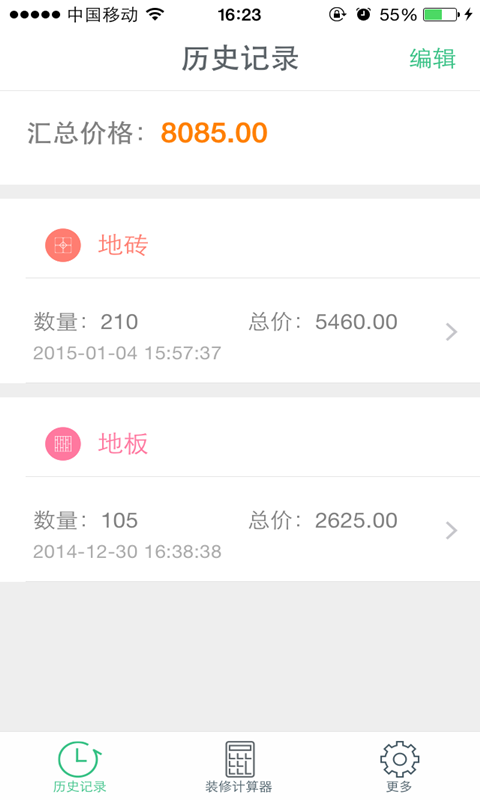
Task: Tap the 编辑 edit button
Action: click(x=433, y=58)
